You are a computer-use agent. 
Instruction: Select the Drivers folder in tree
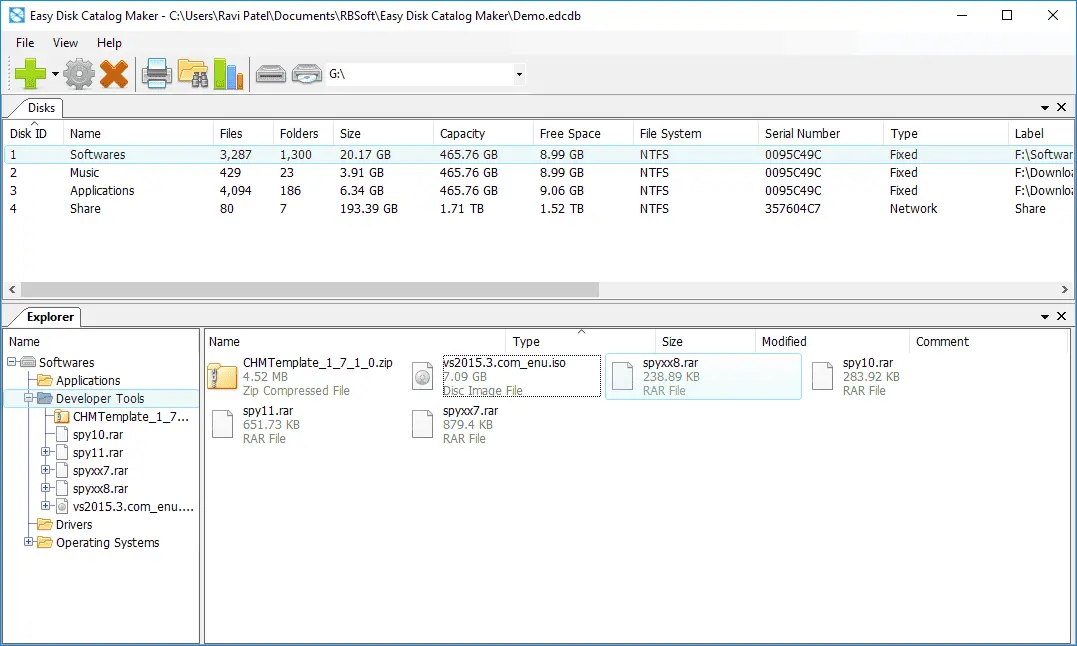[73, 524]
